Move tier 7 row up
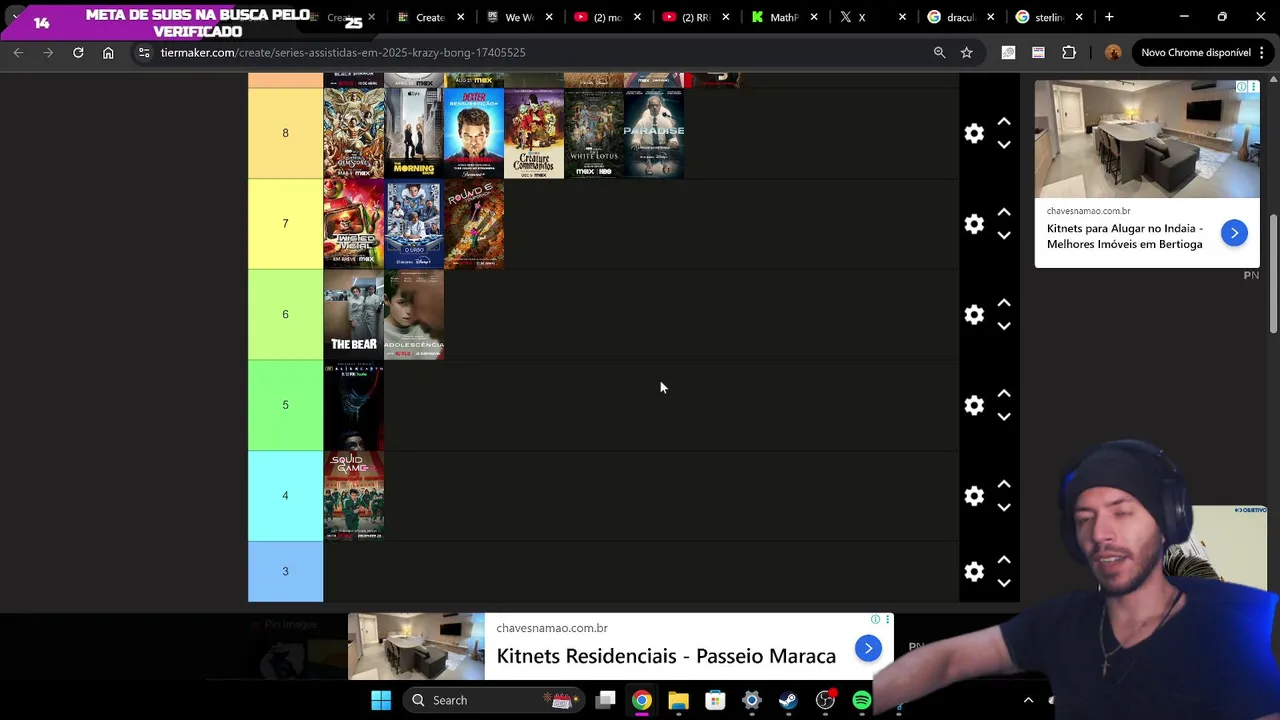The width and height of the screenshot is (1280, 720). coord(1004,212)
